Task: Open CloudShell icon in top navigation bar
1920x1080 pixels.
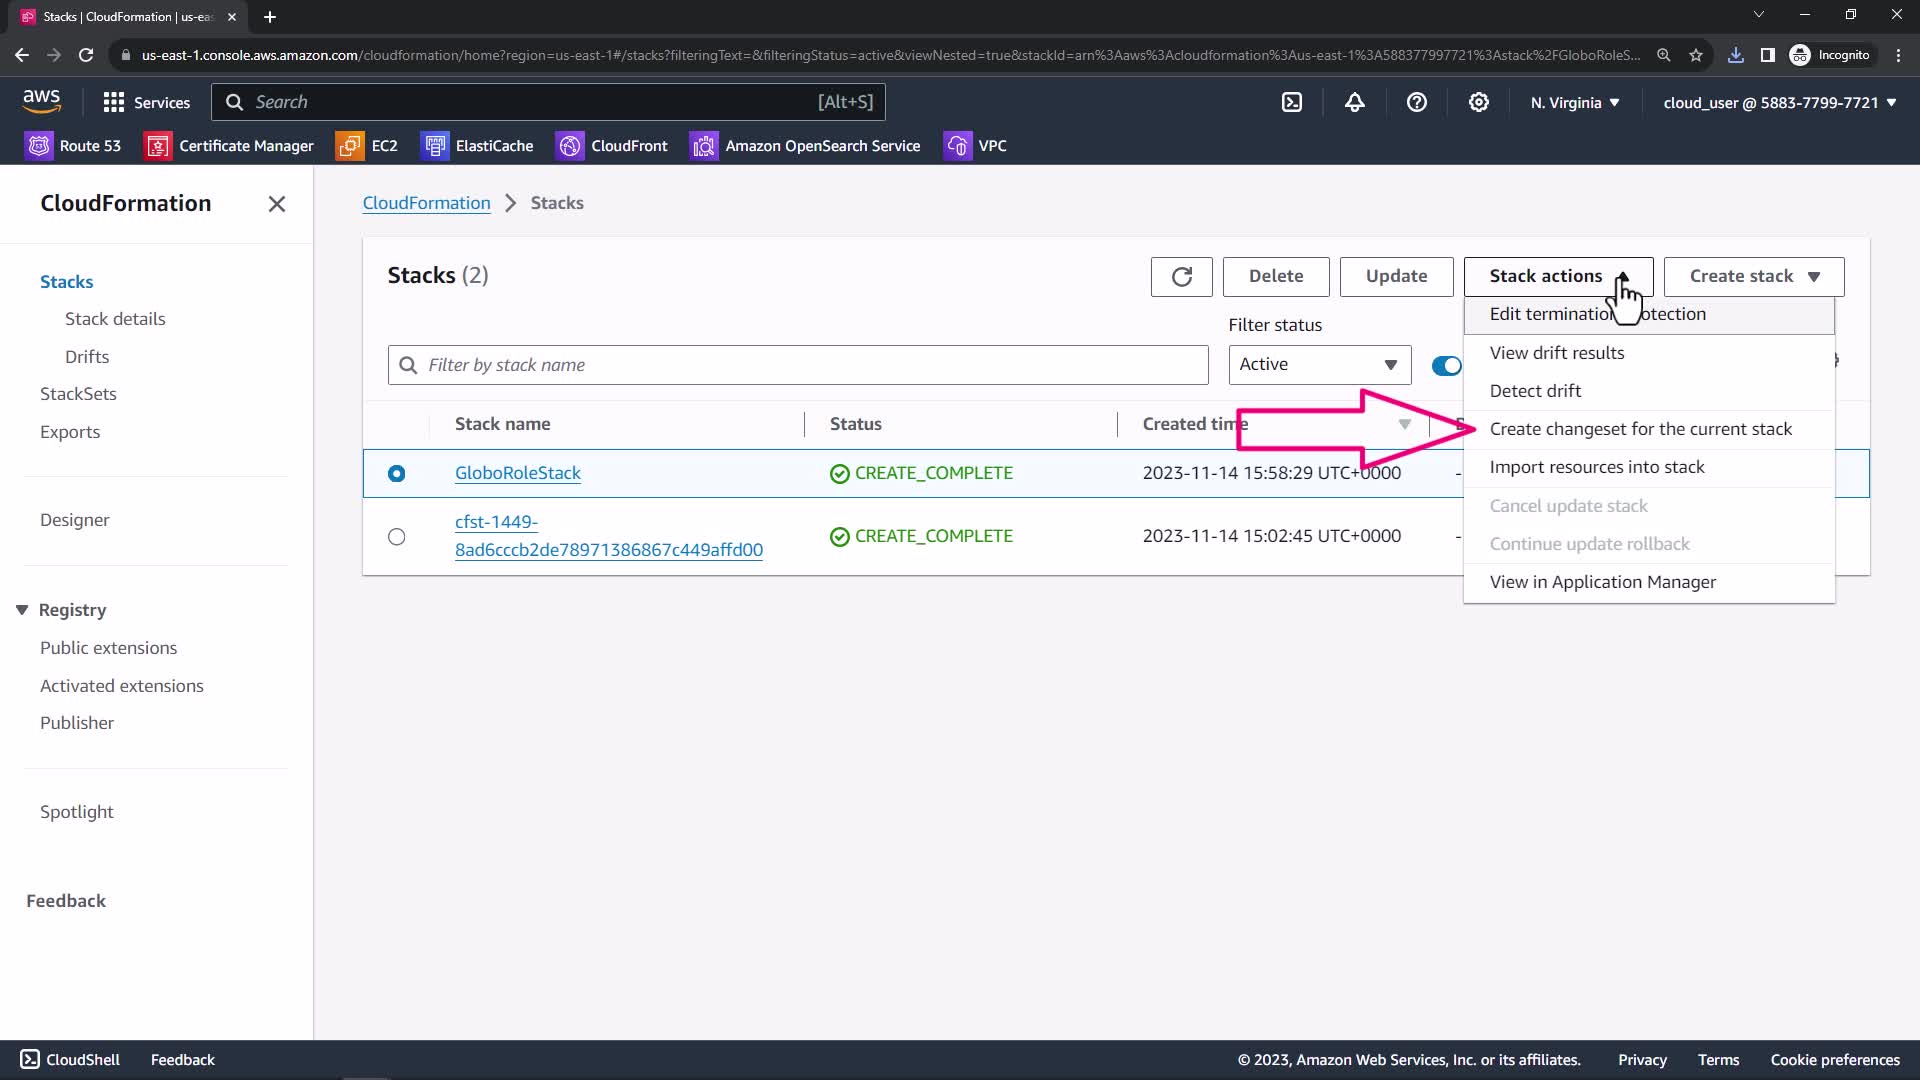Action: coord(1292,102)
